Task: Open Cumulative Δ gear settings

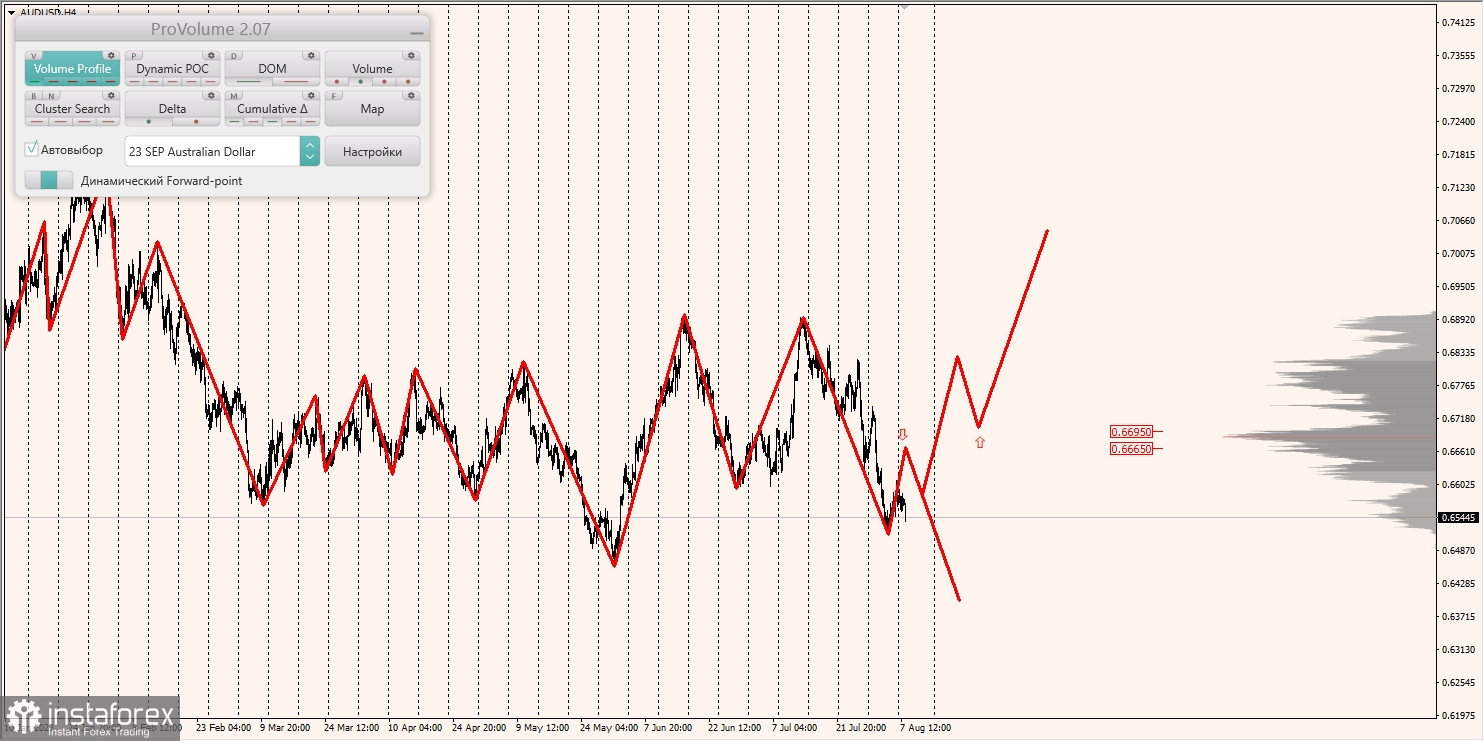Action: (311, 95)
